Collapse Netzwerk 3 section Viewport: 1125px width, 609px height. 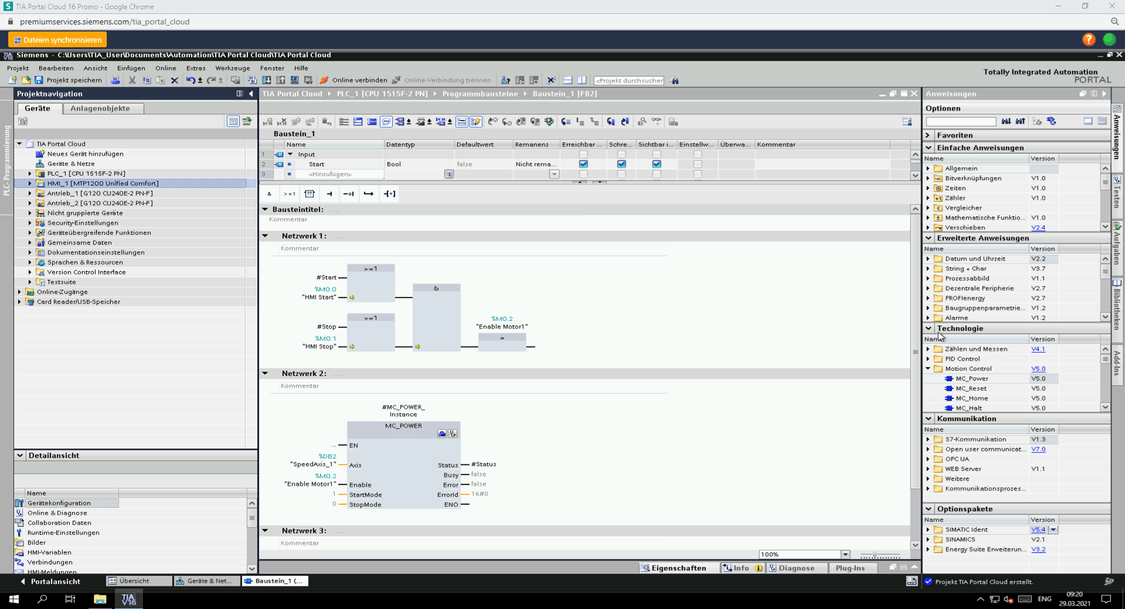click(265, 530)
